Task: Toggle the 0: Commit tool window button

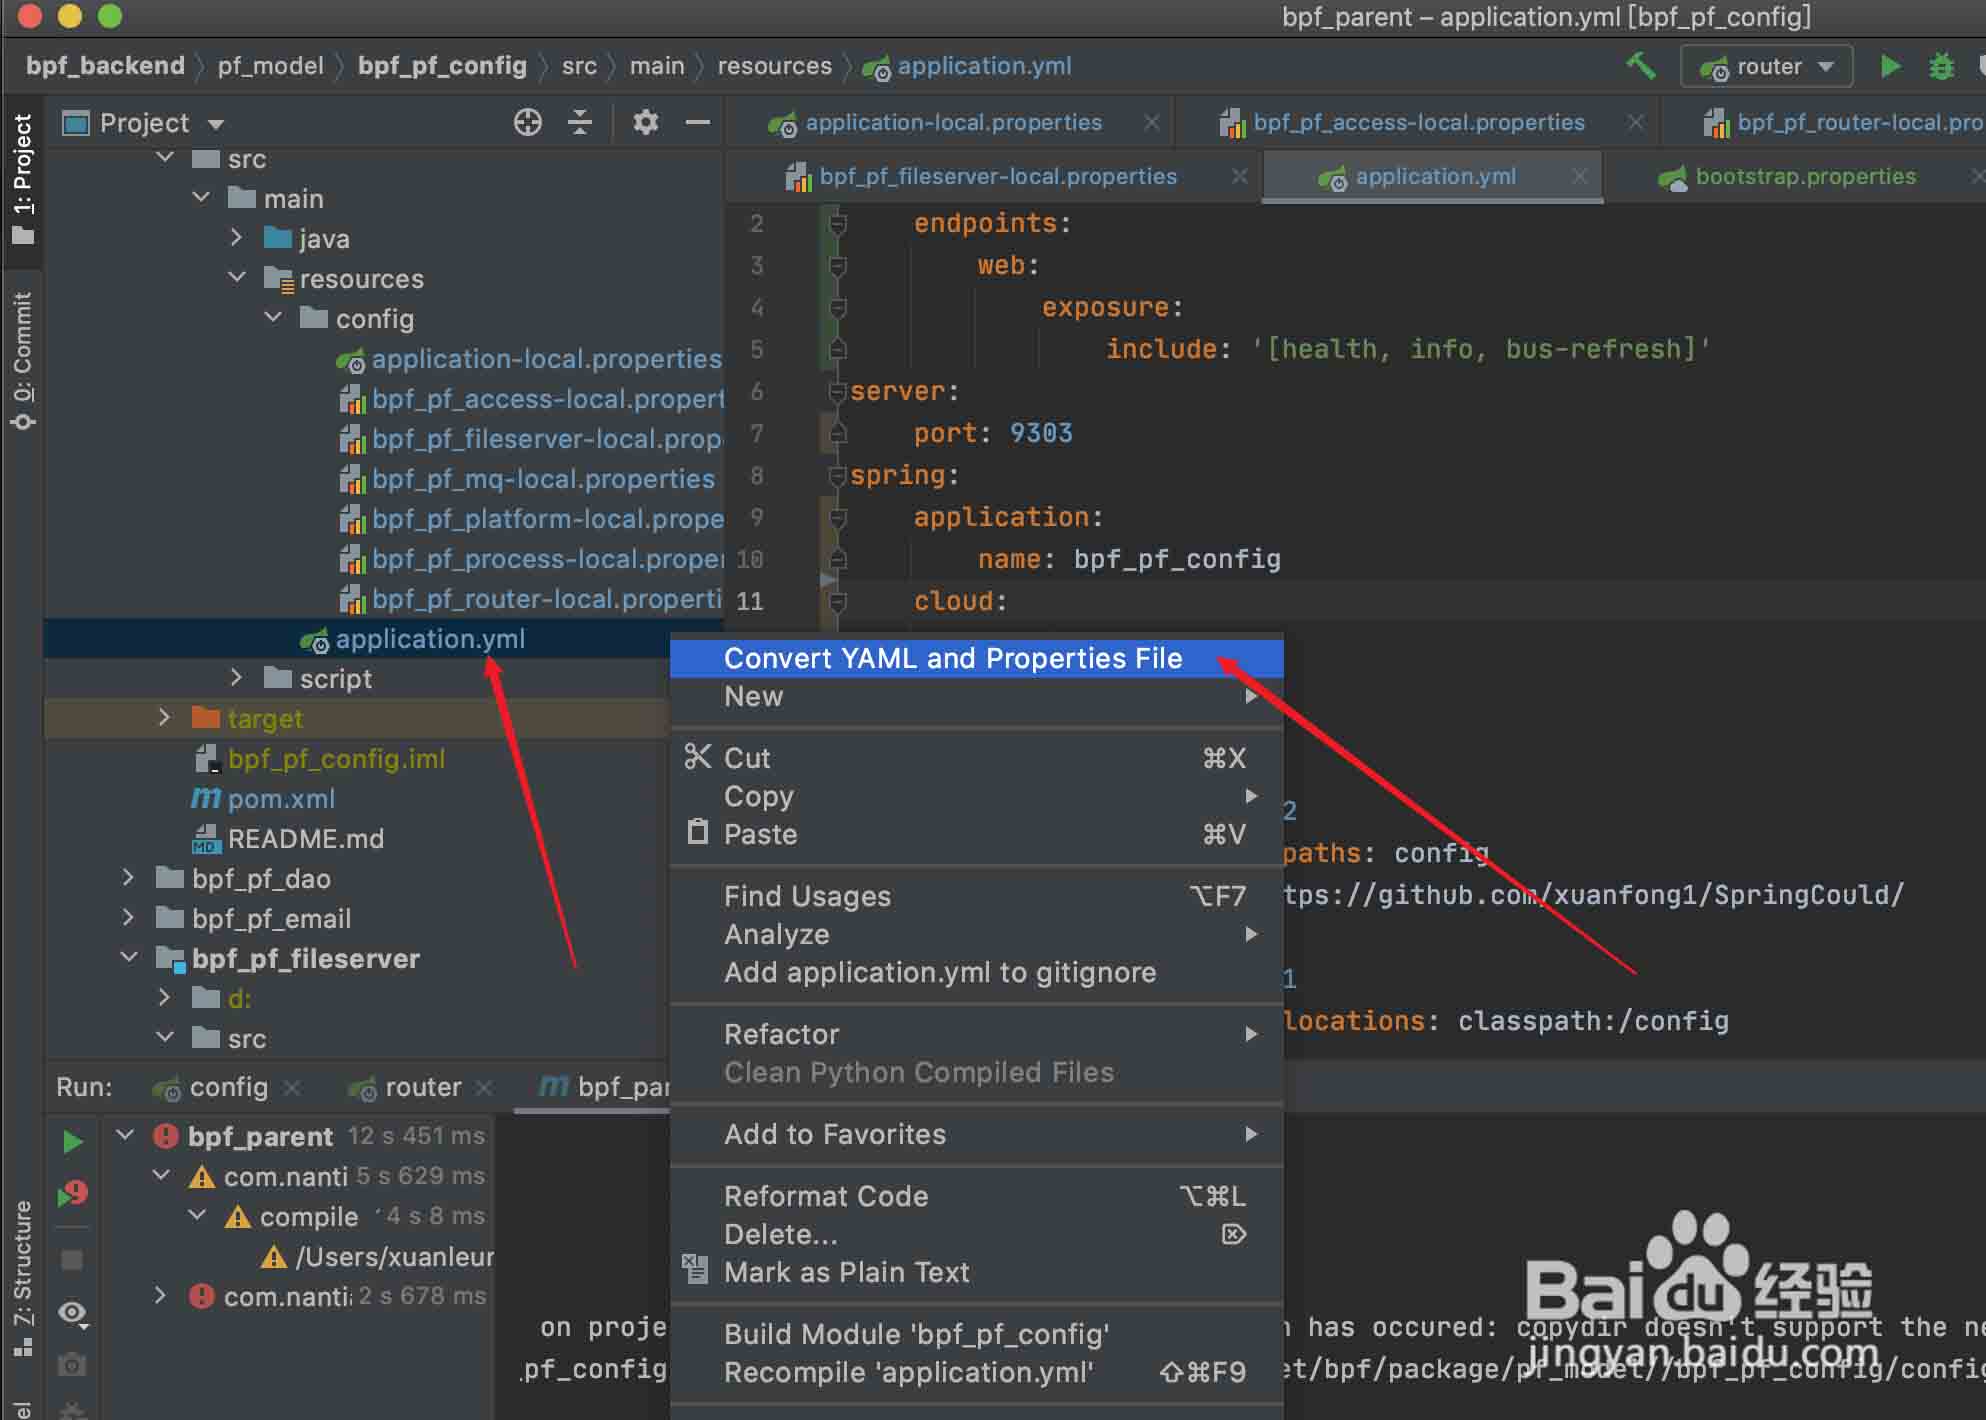Action: [x=23, y=360]
